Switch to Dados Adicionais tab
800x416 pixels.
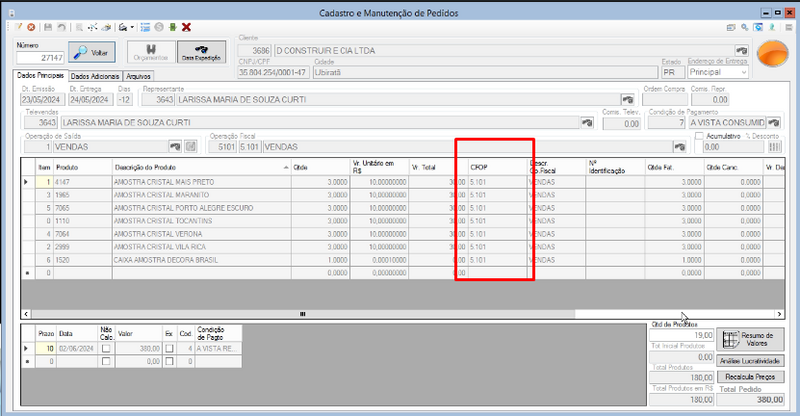95,76
